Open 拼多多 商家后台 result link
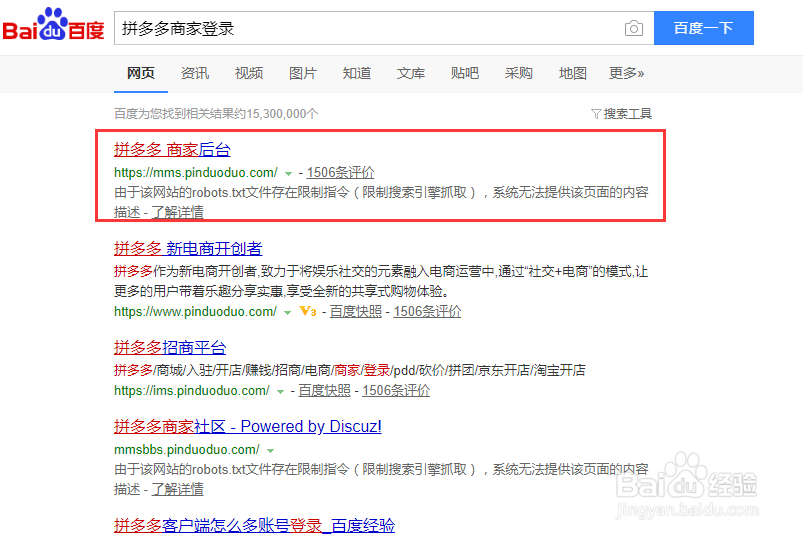Image resolution: width=803 pixels, height=538 pixels. click(172, 149)
